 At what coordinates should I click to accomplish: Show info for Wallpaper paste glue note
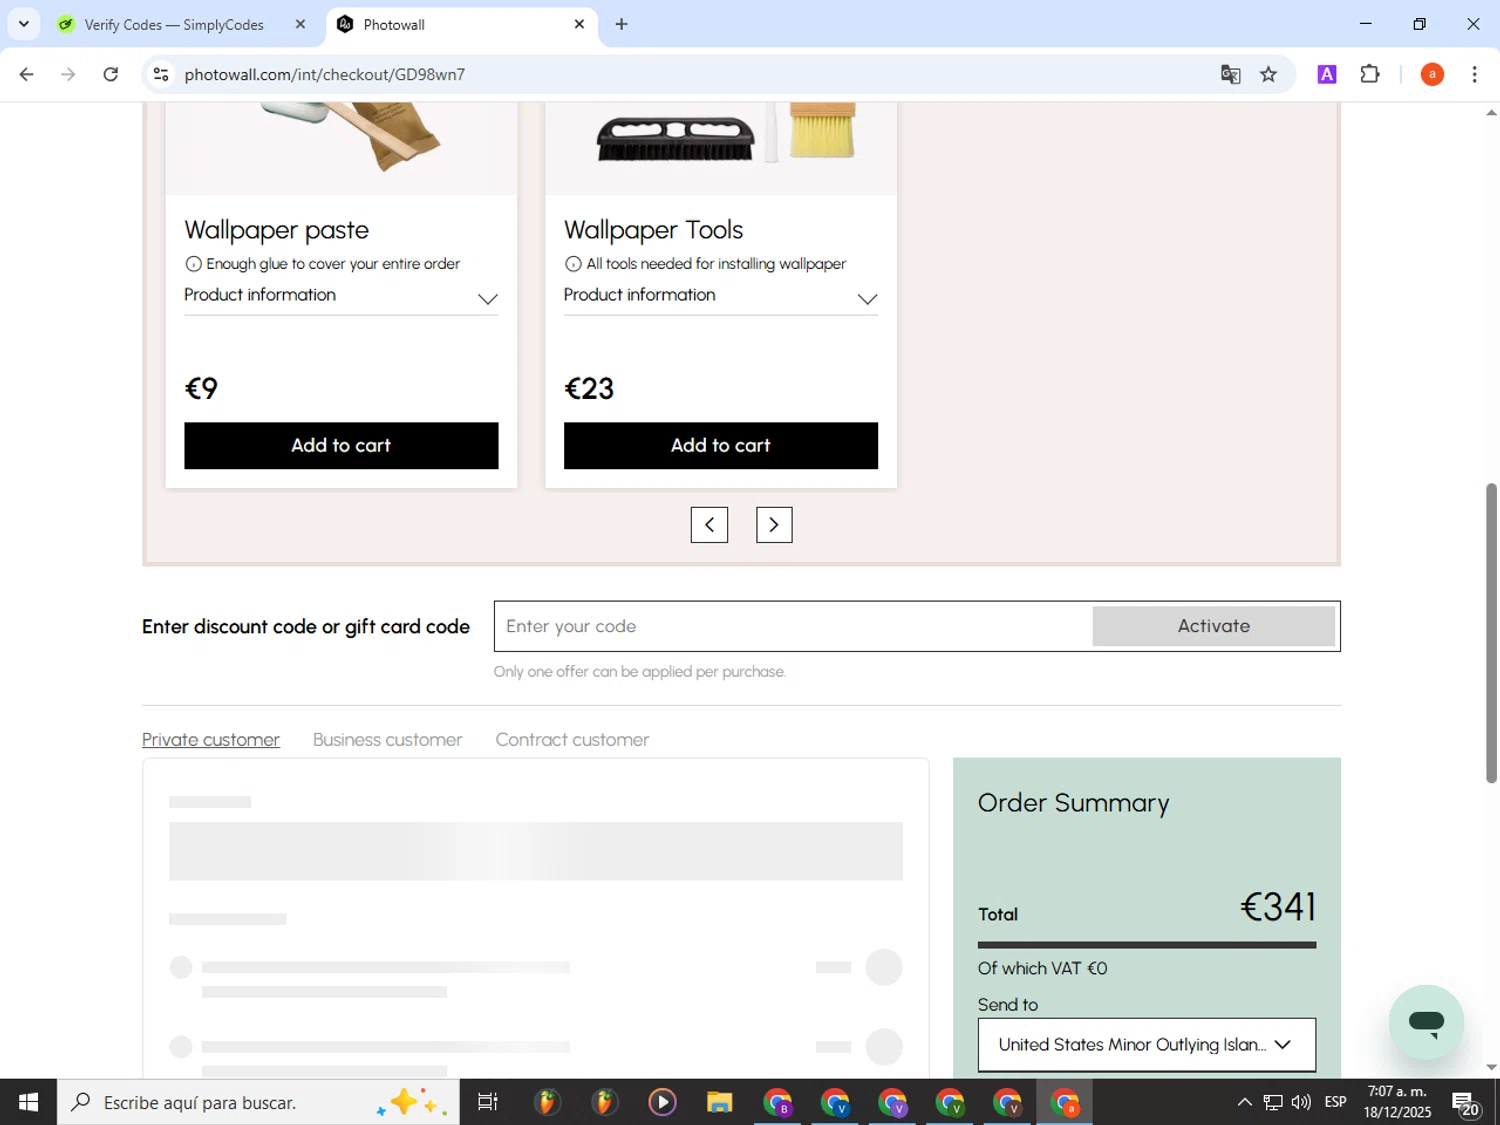tap(193, 264)
